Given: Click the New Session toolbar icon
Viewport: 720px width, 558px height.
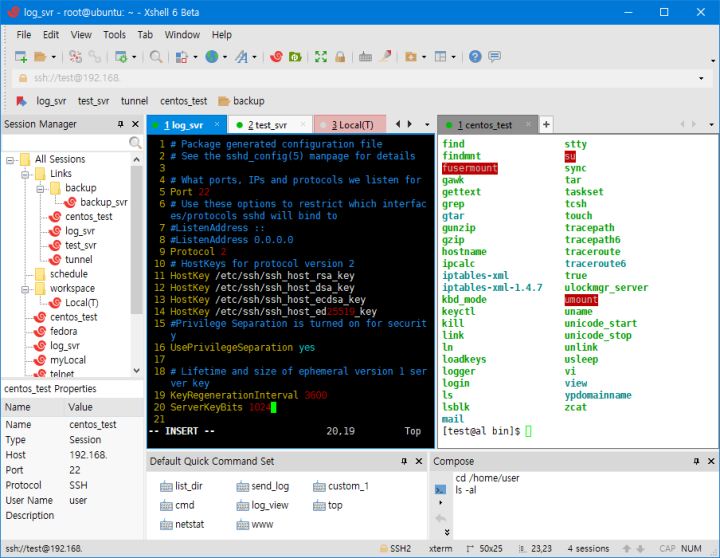Looking at the screenshot, I should [21, 57].
